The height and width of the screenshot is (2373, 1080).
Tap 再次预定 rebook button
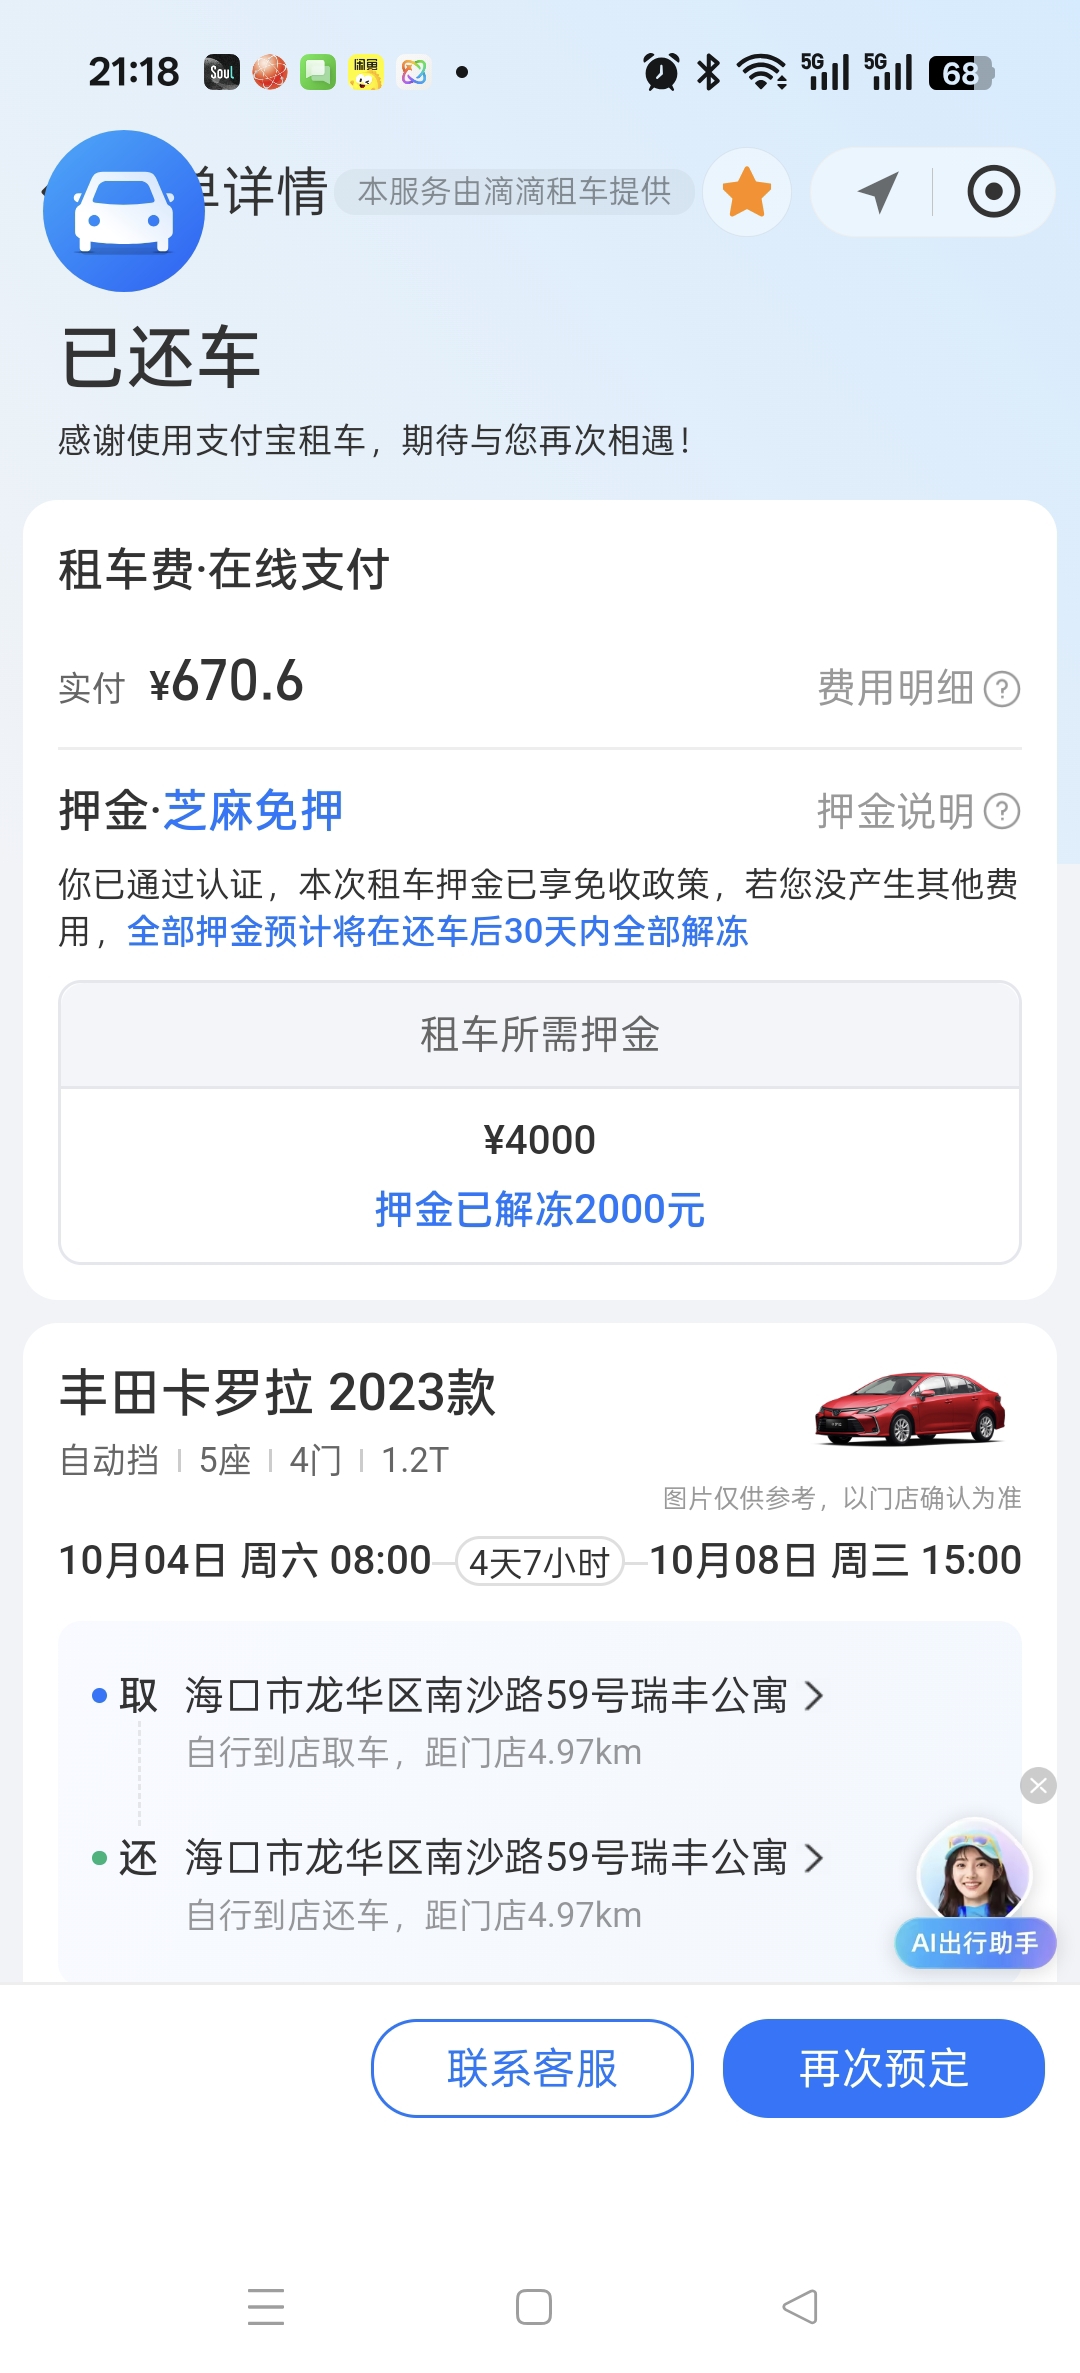pyautogui.click(x=884, y=2068)
